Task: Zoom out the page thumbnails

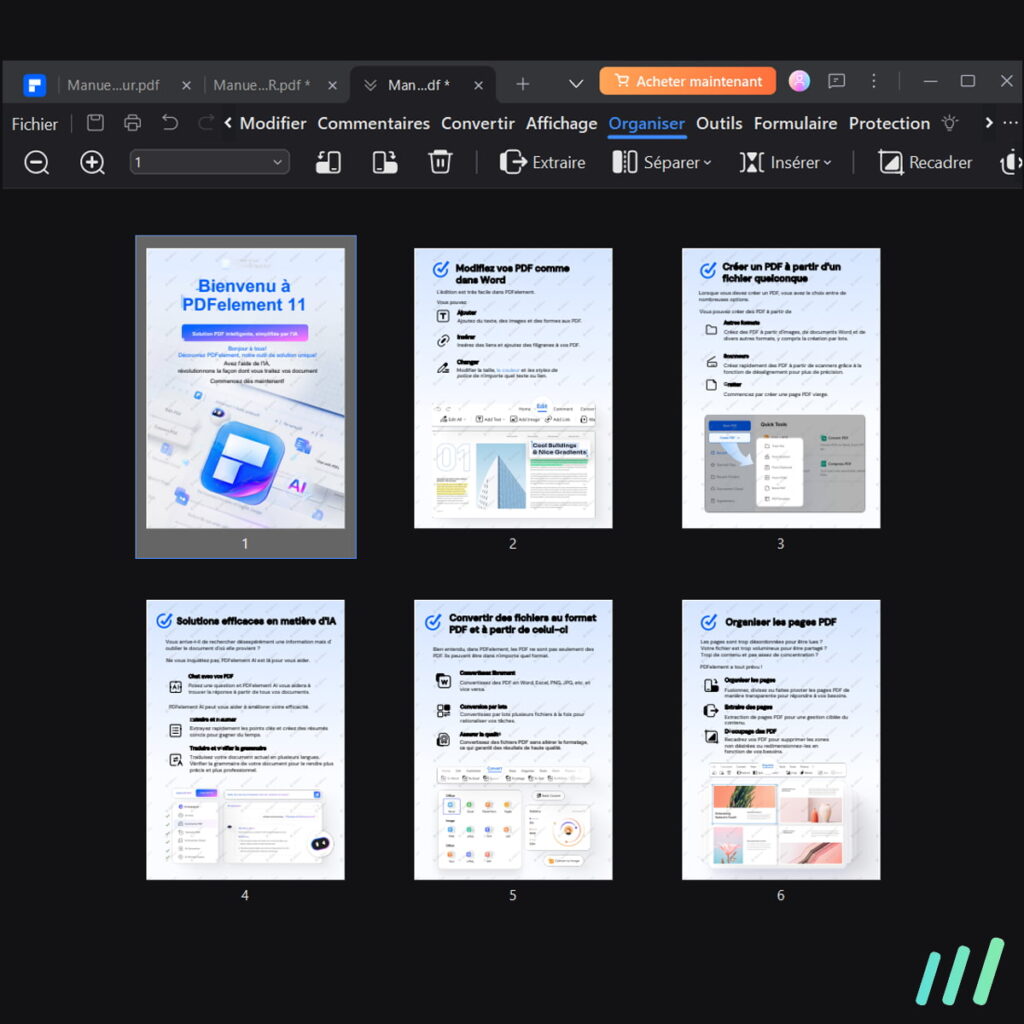Action: point(37,162)
